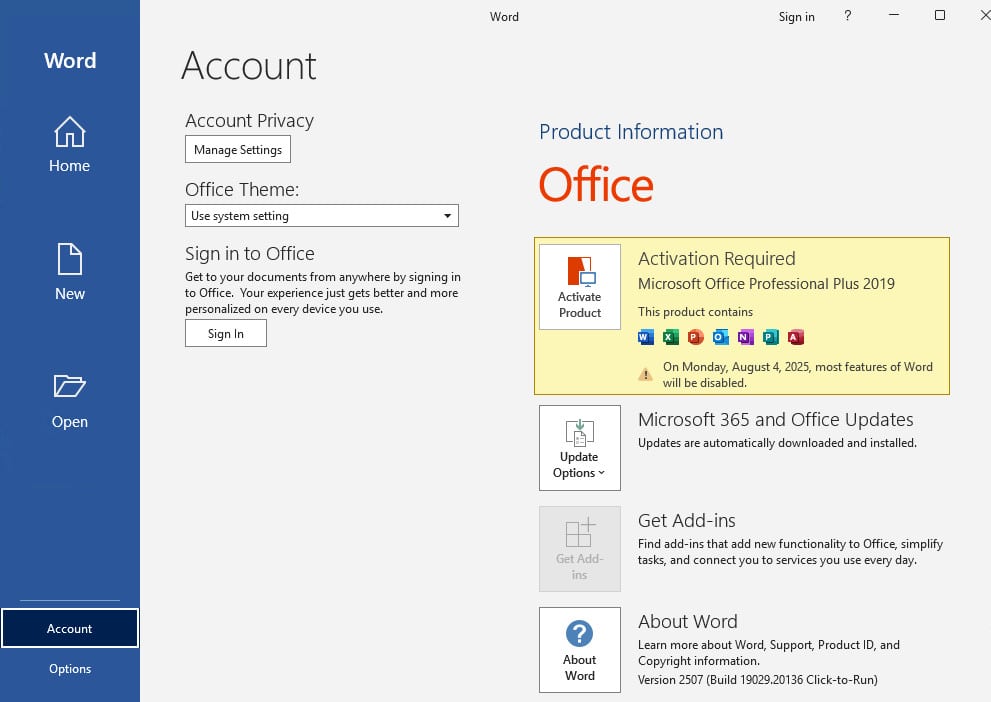991x702 pixels.
Task: Click the Word app icon under product contains
Action: 645,337
